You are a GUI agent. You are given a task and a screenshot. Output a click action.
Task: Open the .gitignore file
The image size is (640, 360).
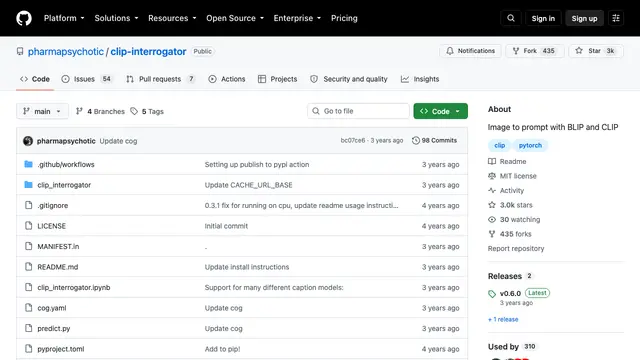(53, 206)
